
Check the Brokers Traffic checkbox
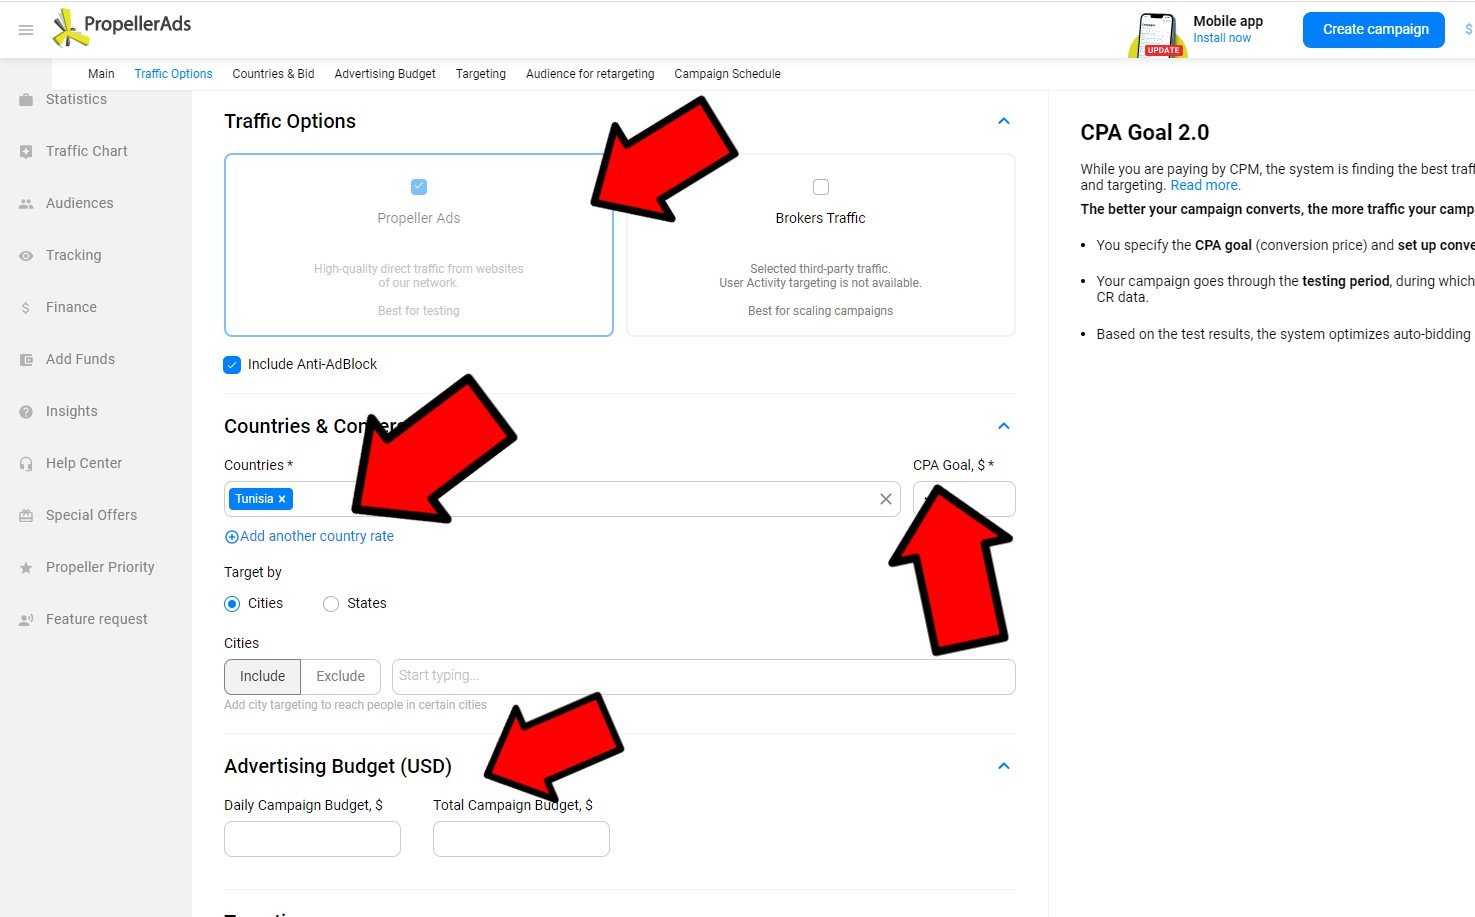click(x=821, y=187)
